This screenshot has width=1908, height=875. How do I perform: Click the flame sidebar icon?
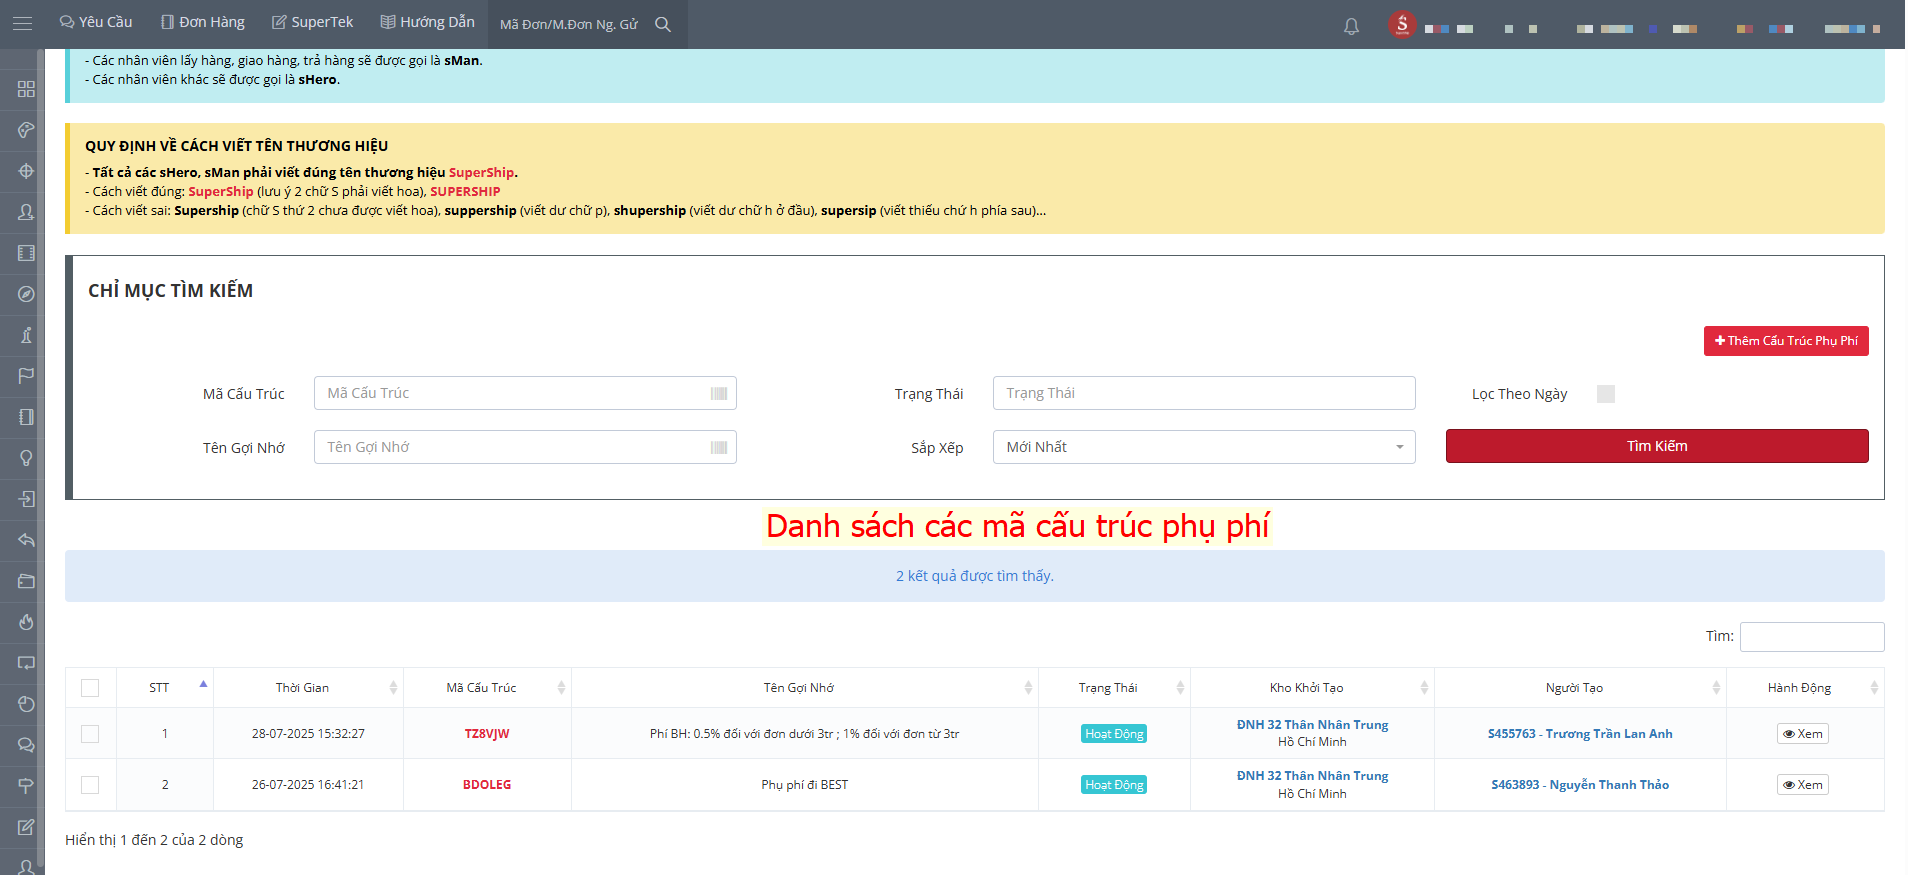[x=26, y=622]
